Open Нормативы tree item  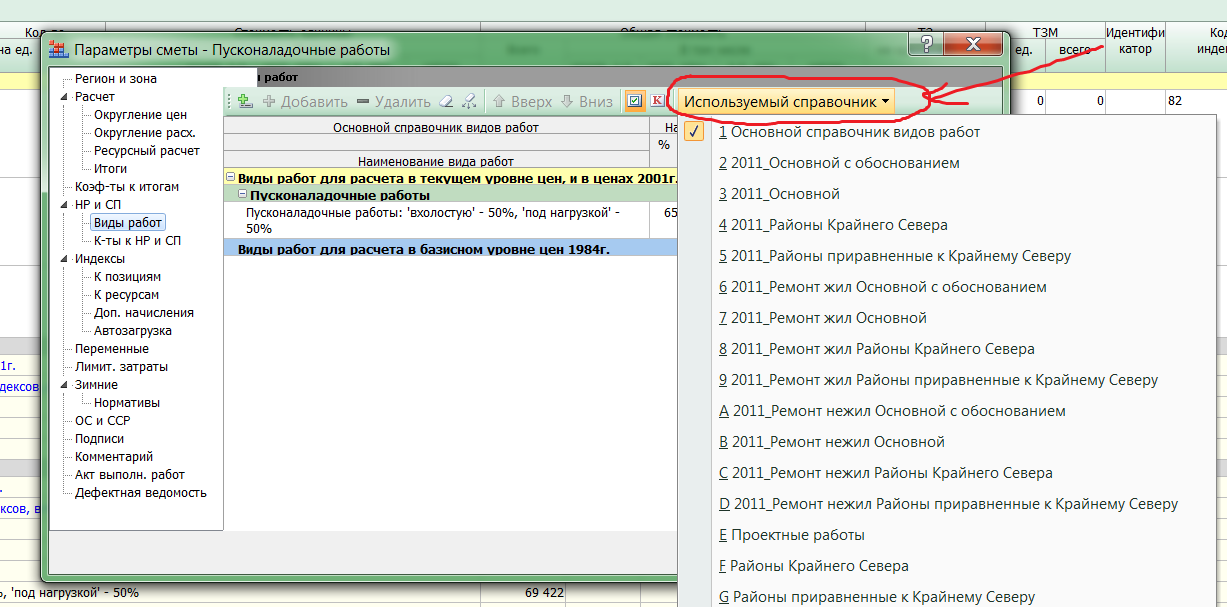(127, 403)
